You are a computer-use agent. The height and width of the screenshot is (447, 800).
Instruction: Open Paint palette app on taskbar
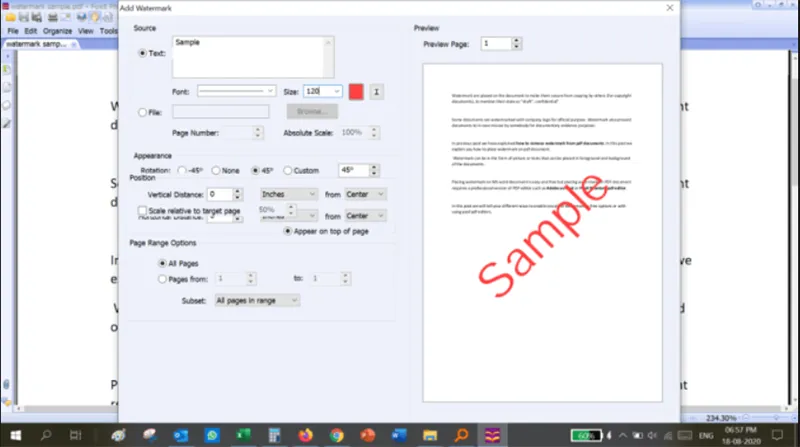[118, 435]
